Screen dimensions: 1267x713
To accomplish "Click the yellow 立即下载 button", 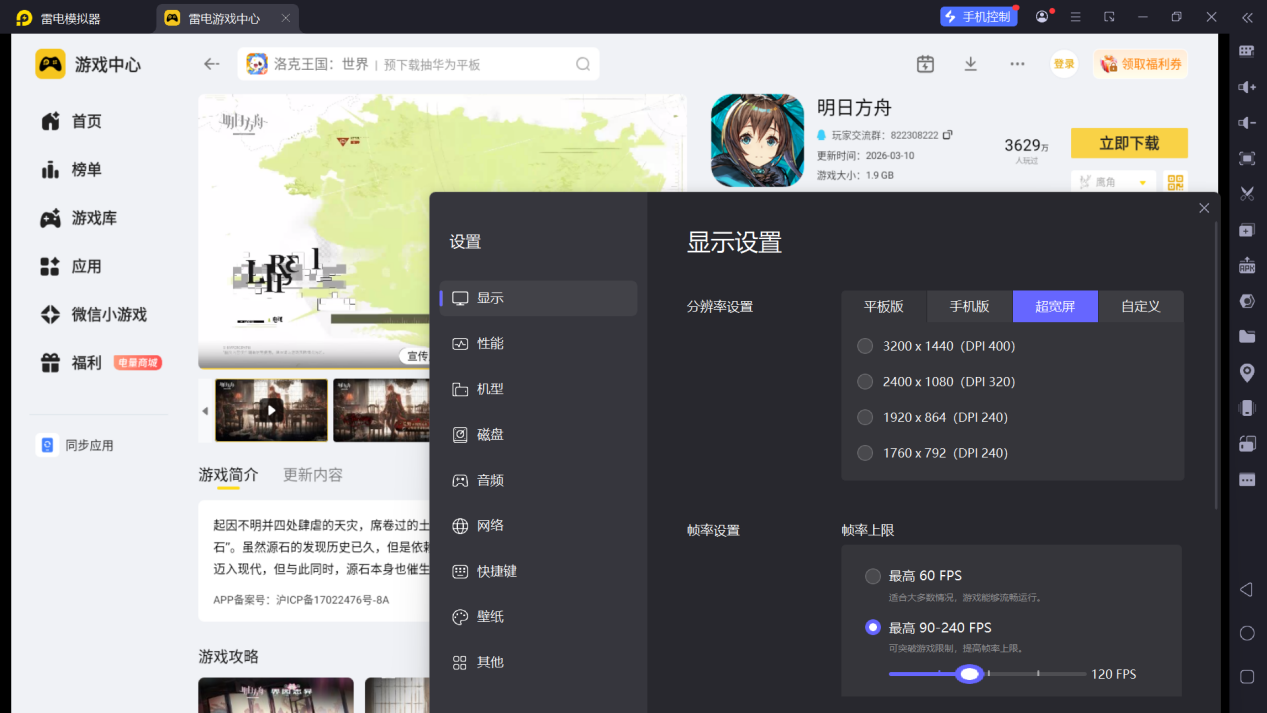I will tap(1129, 143).
